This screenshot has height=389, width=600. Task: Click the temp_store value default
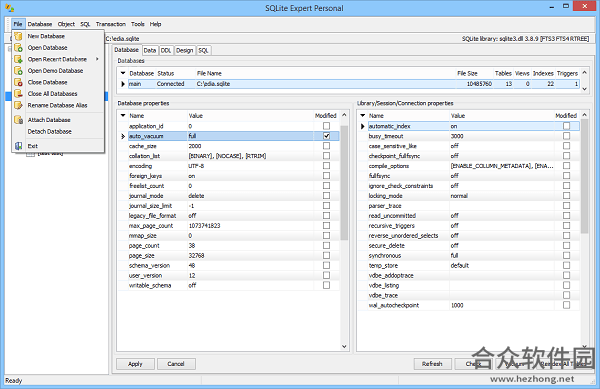(x=460, y=265)
